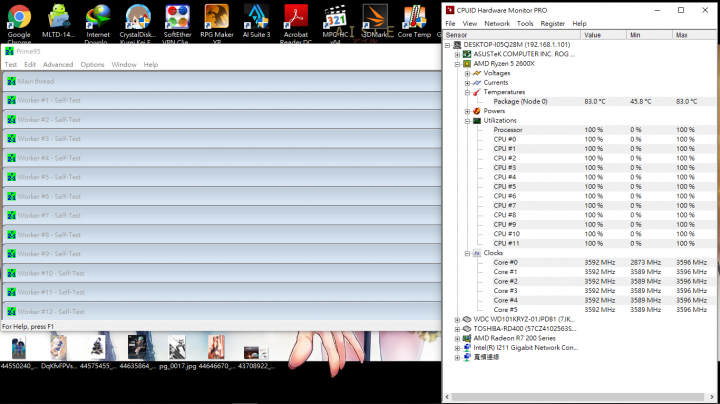Launch Internet Download Manager shortcut

(x=98, y=17)
